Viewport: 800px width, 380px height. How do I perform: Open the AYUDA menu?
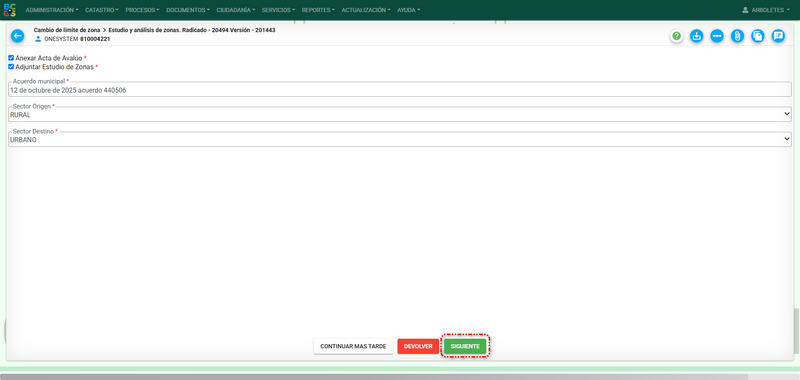point(408,10)
